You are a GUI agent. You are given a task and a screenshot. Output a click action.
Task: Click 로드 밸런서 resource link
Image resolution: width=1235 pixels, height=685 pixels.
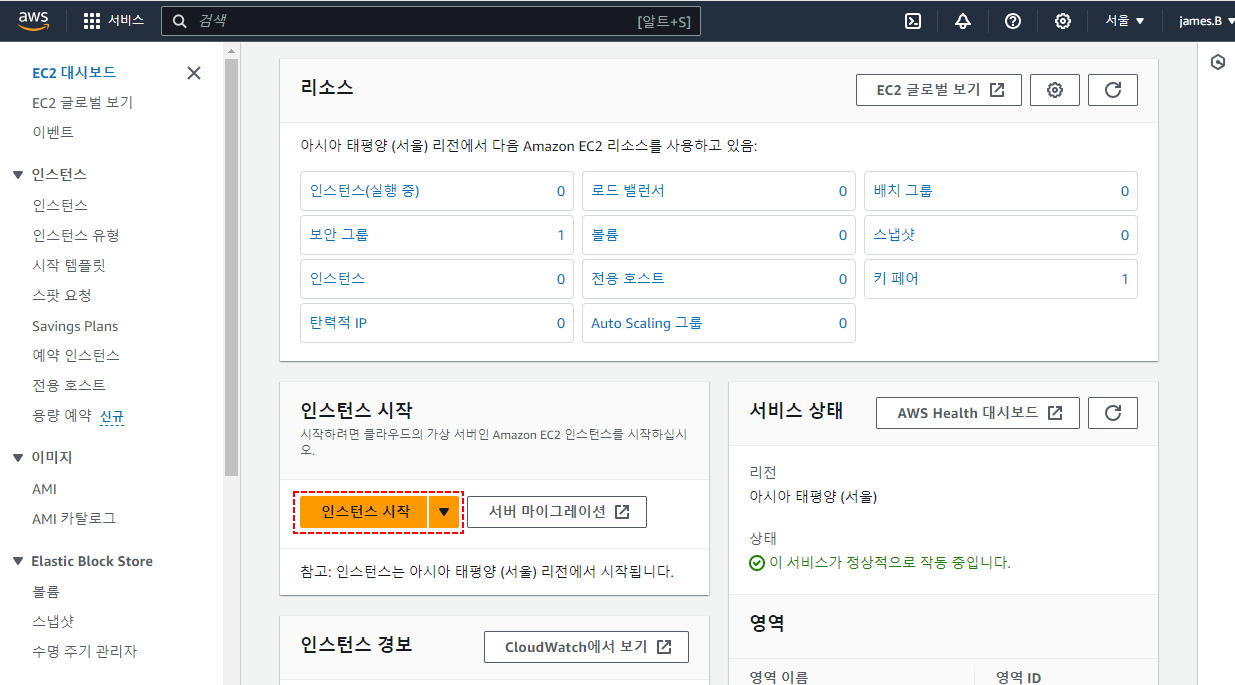click(x=628, y=191)
